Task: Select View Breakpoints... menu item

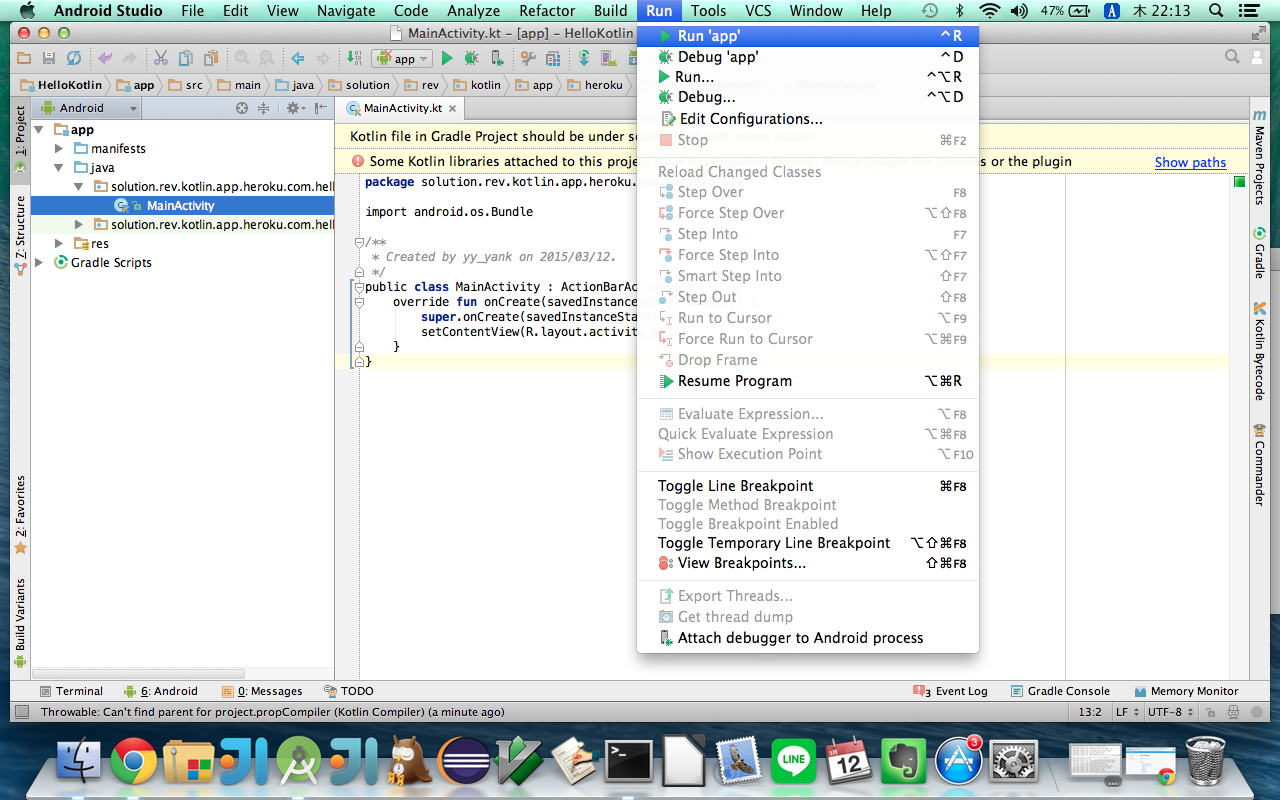Action: pyautogui.click(x=808, y=563)
